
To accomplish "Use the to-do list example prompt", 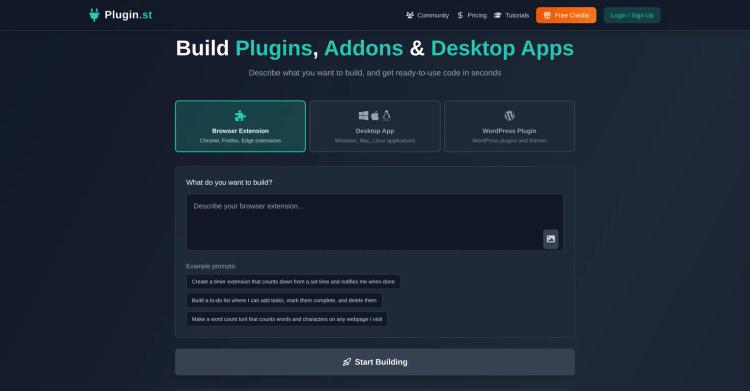I will click(284, 301).
